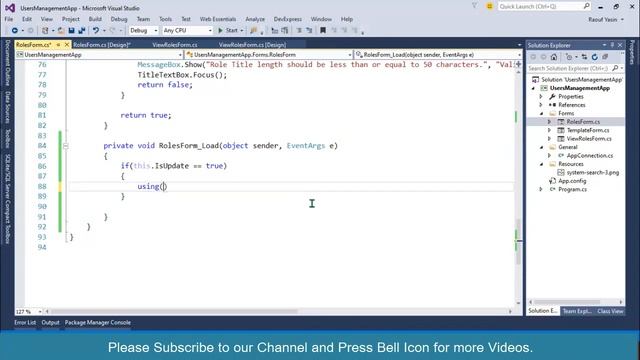
Task: Open the Web Essentials menu
Action: [218, 19]
